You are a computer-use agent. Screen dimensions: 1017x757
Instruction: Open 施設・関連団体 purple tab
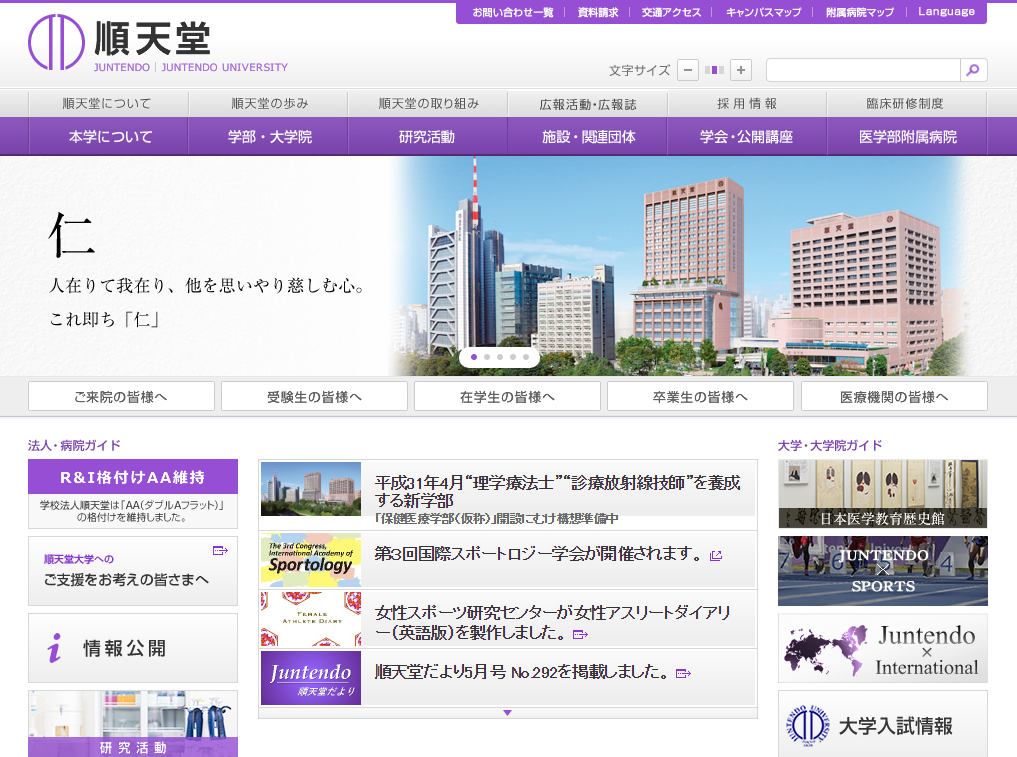coord(588,137)
